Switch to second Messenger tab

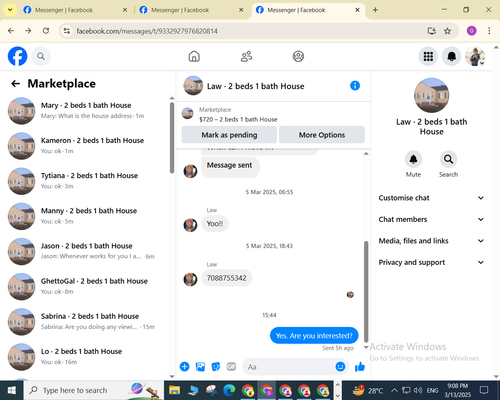coord(191,10)
